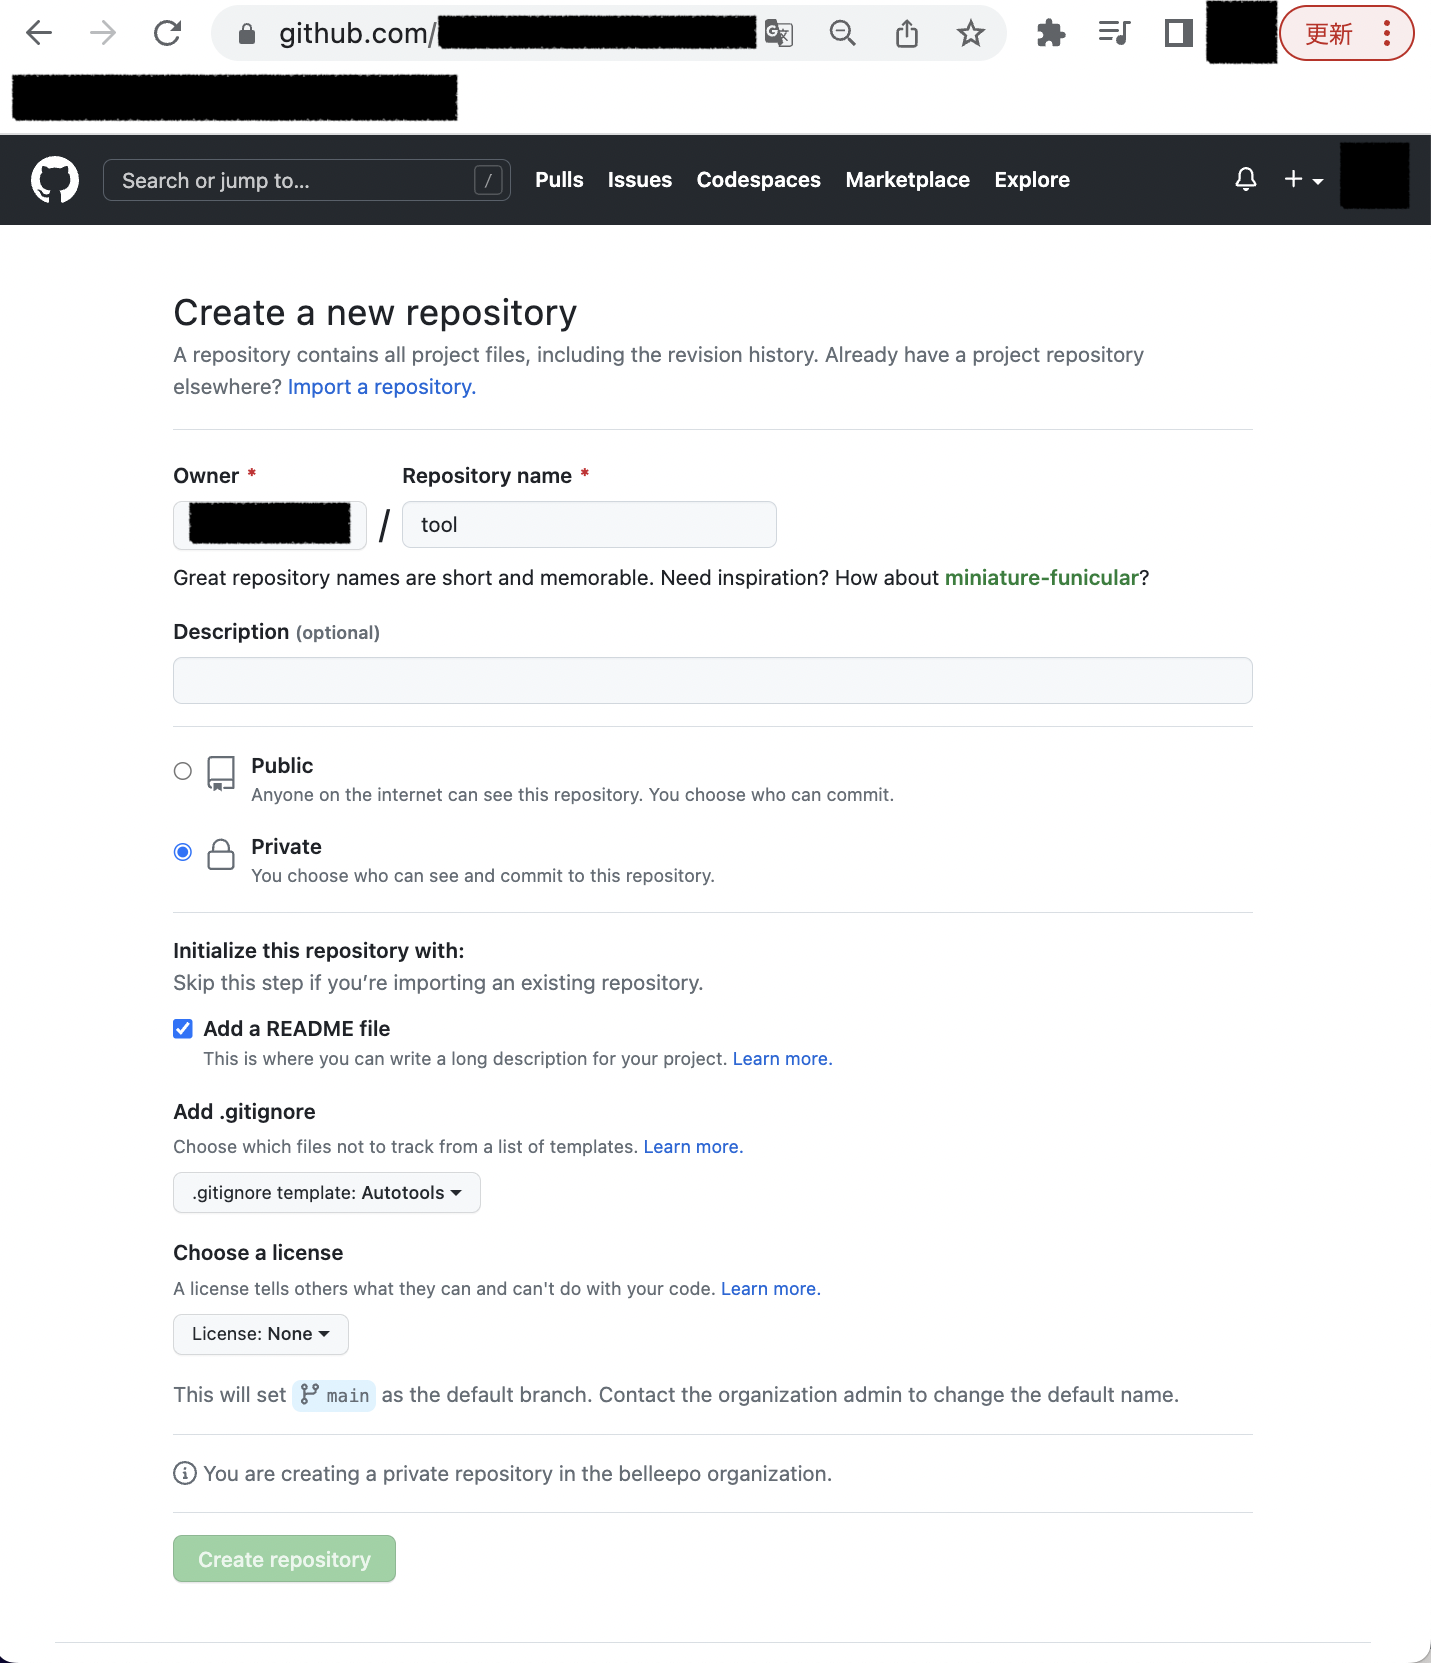Toggle the browser side panel icon
Screen dimensions: 1431x1663
(1179, 33)
